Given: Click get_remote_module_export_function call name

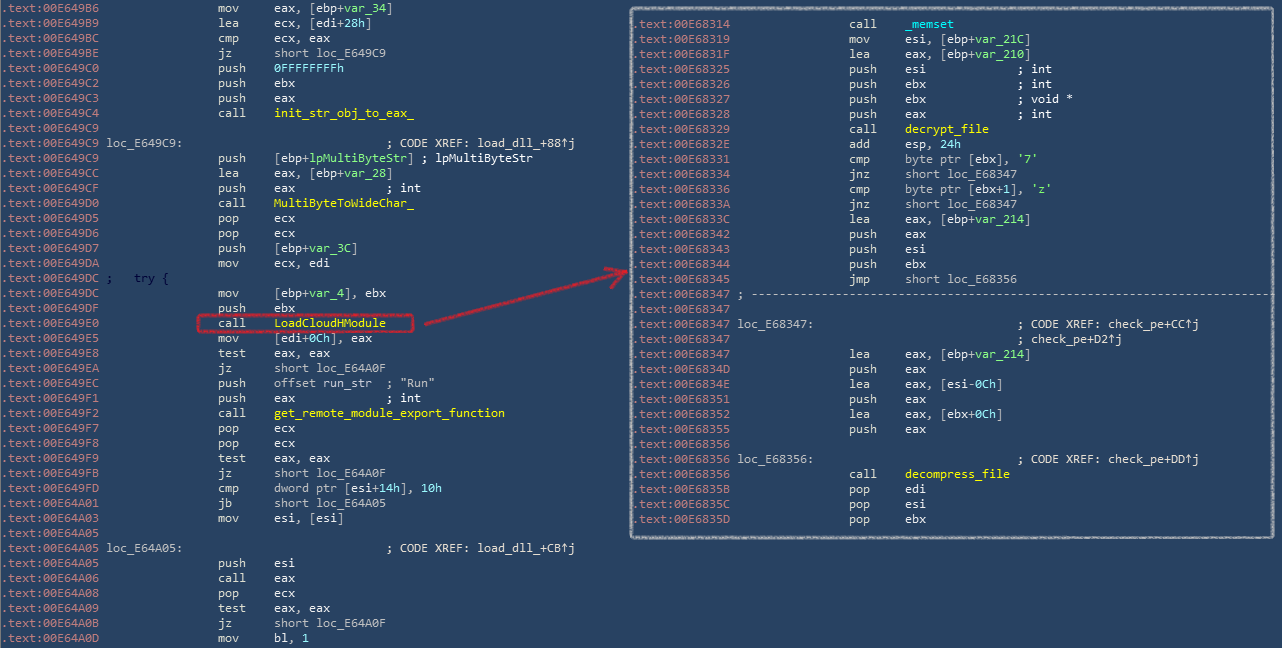Looking at the screenshot, I should 389,413.
